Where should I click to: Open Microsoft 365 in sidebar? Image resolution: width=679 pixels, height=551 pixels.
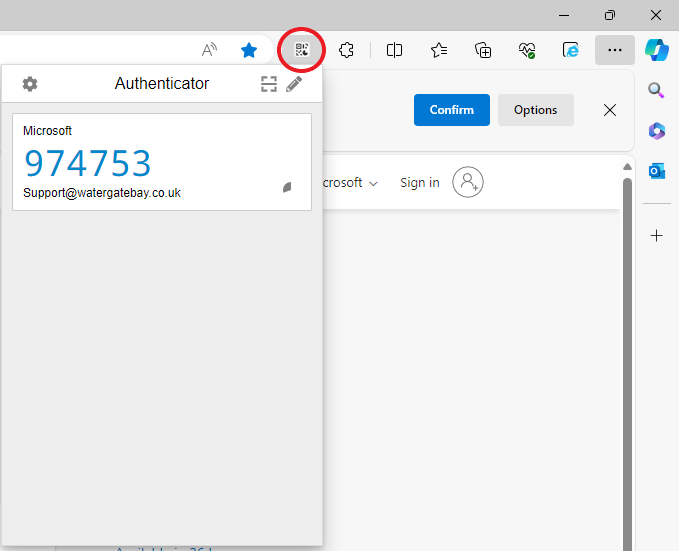pos(656,131)
